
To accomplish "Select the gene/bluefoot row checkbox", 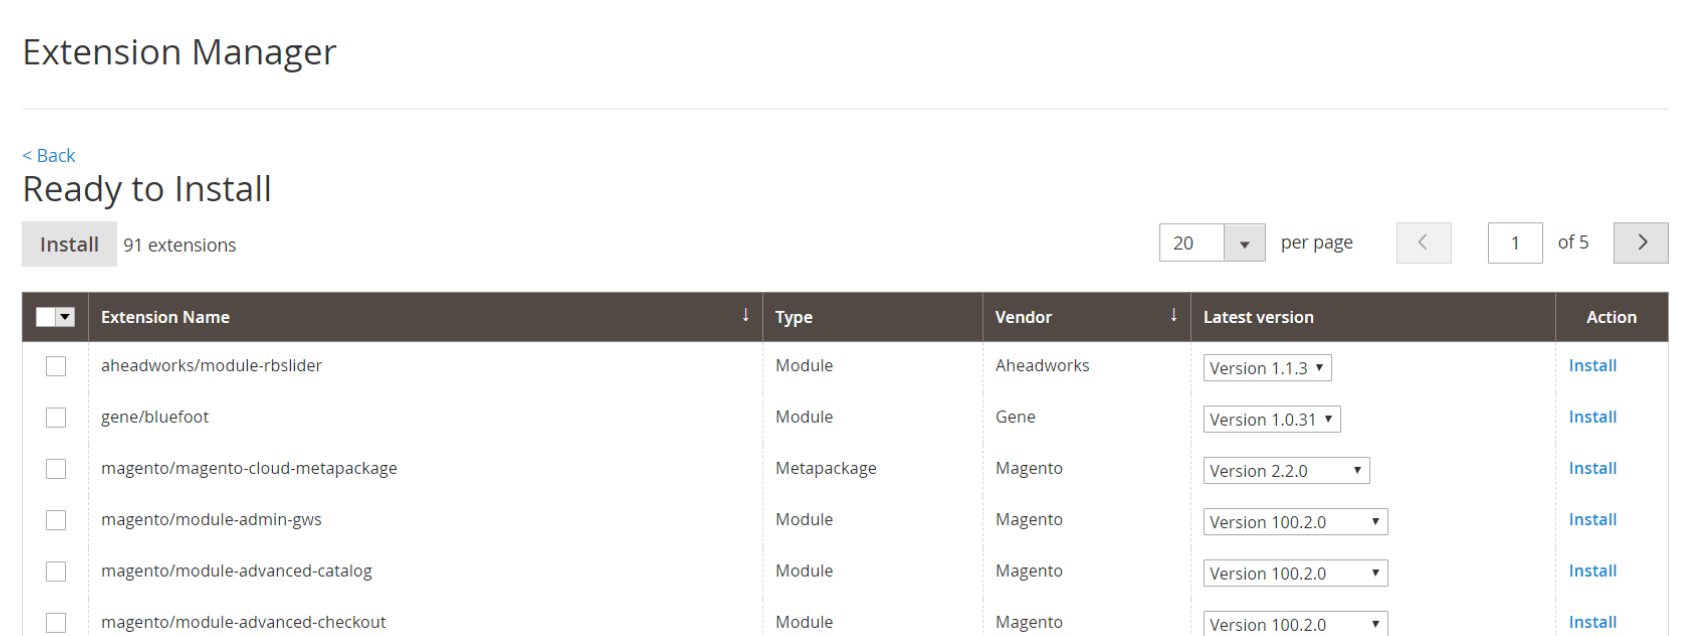I will coord(56,417).
